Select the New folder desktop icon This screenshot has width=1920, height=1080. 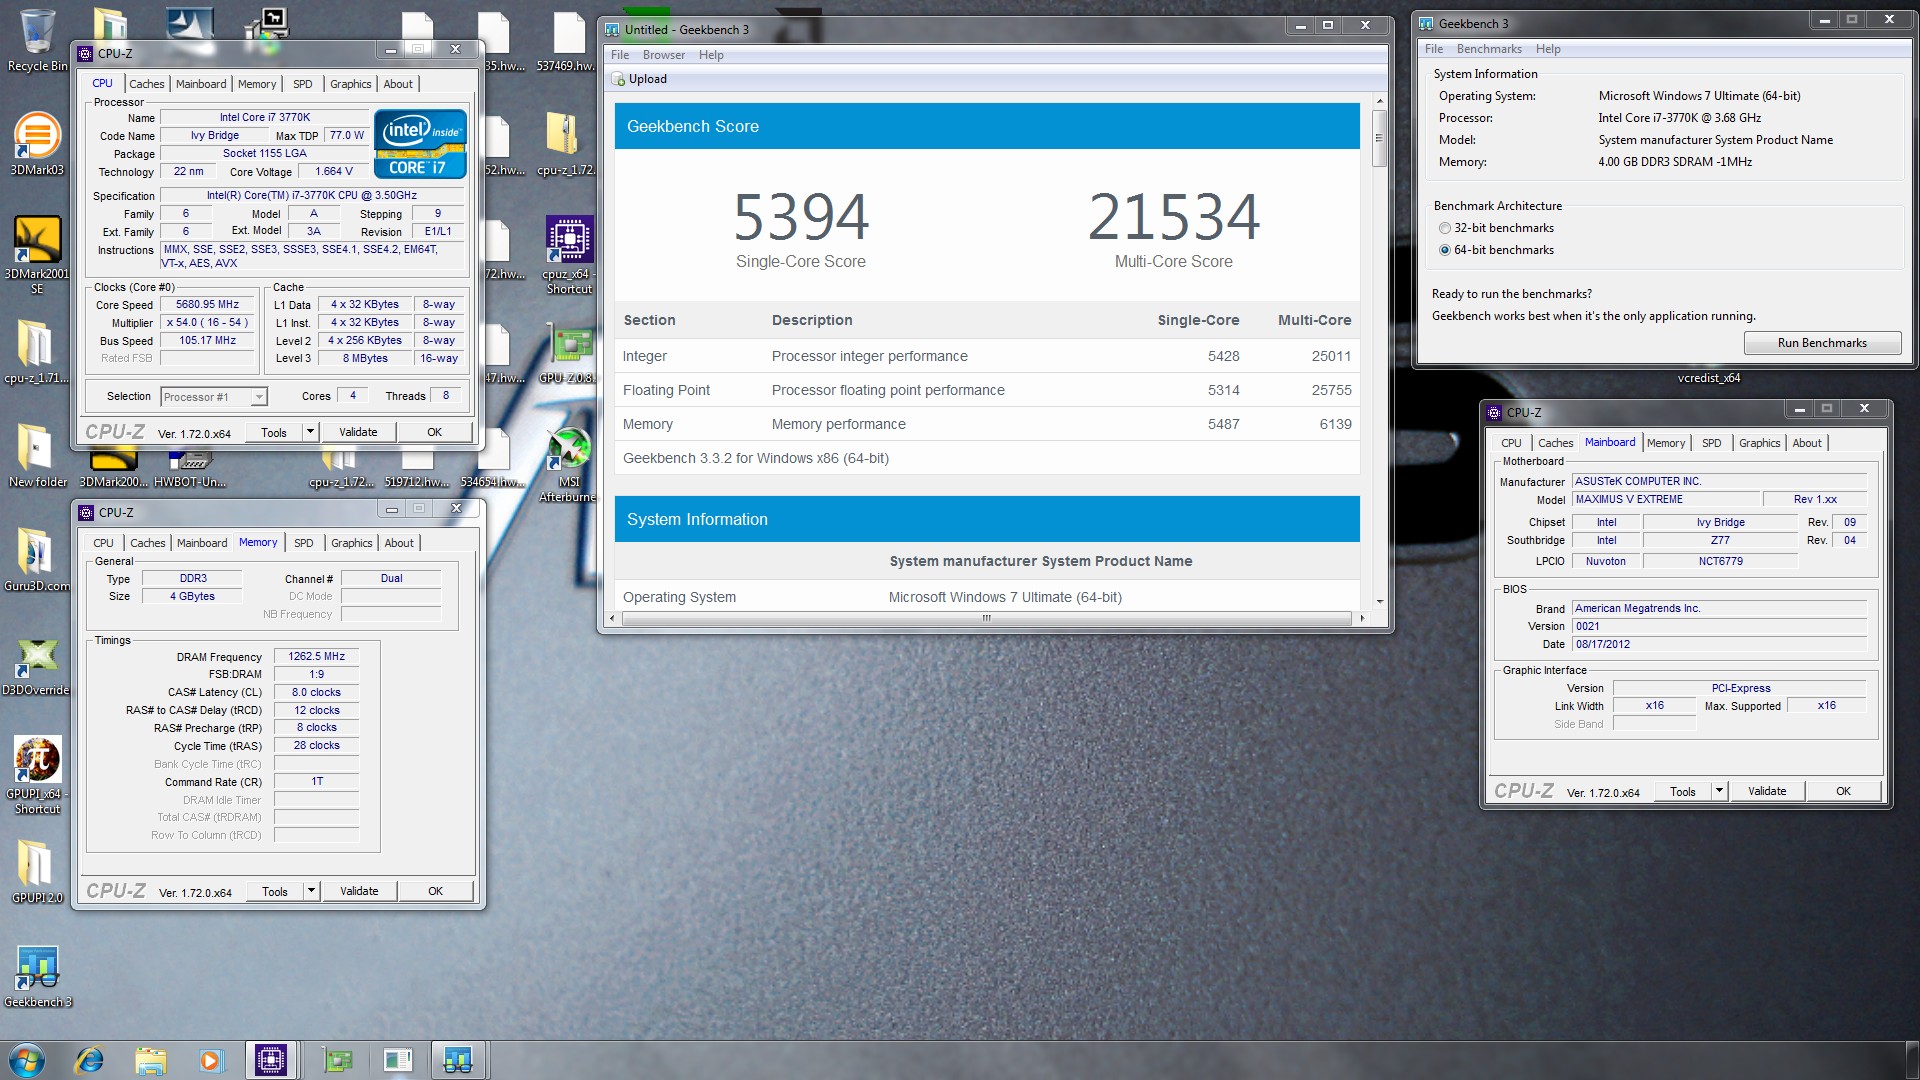click(37, 456)
